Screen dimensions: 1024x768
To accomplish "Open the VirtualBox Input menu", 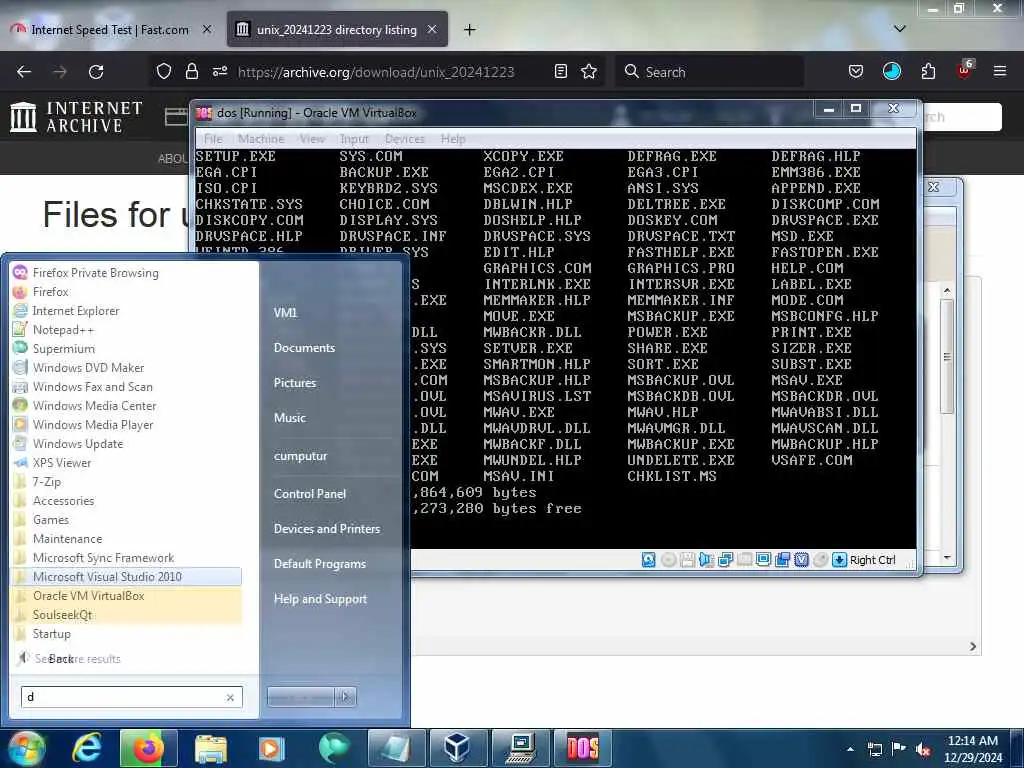I will coord(354,138).
